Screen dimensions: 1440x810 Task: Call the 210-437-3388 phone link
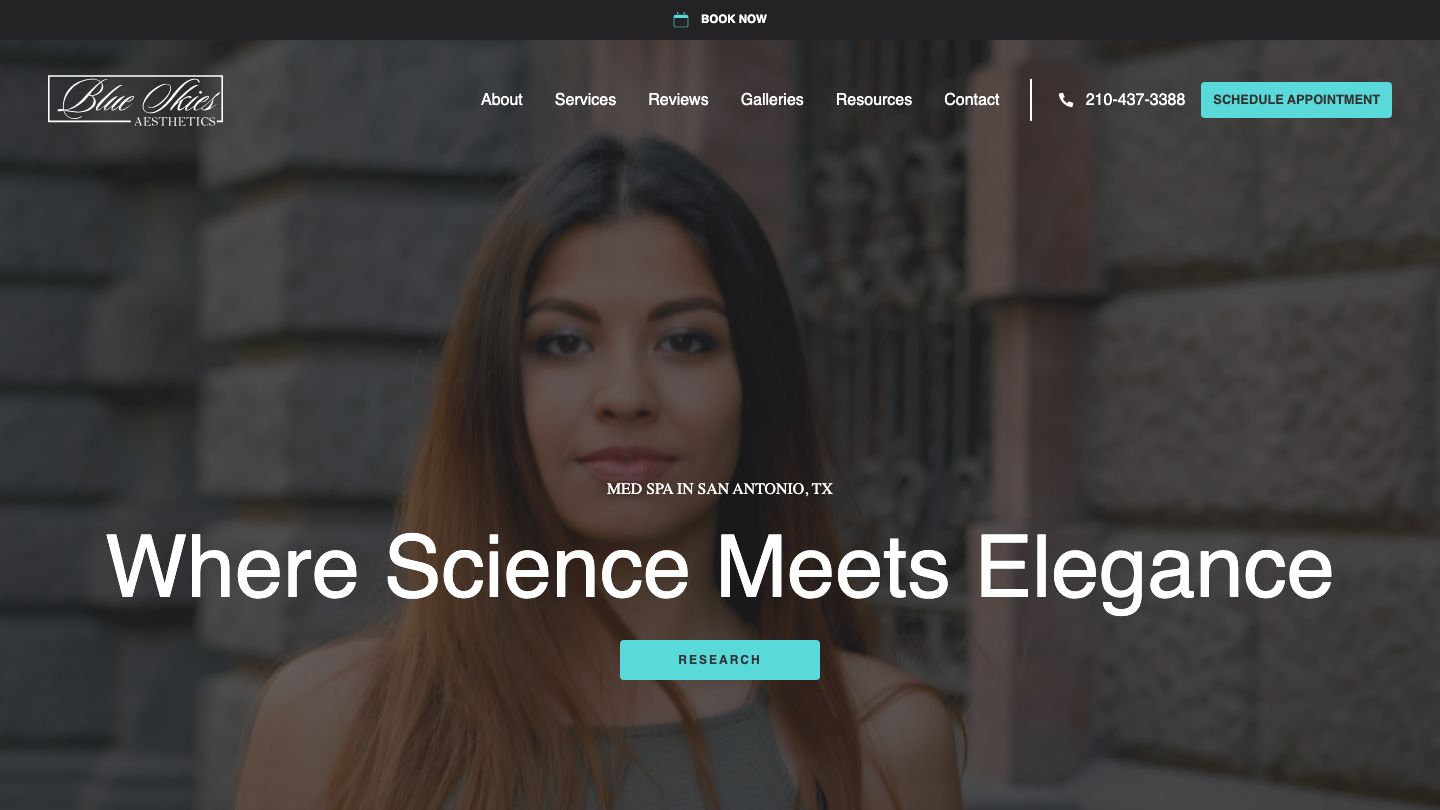(x=1135, y=100)
